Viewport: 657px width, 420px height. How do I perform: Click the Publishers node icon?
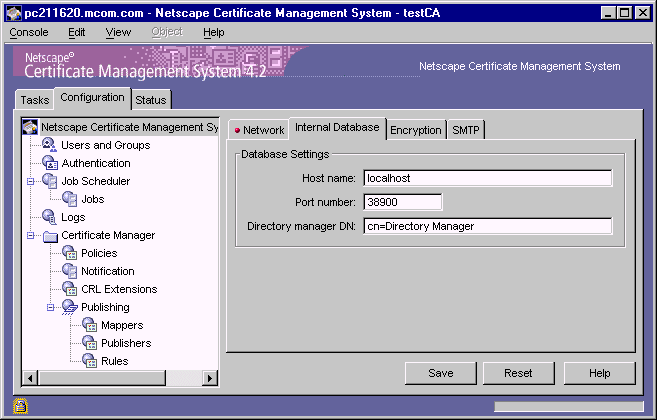90,343
